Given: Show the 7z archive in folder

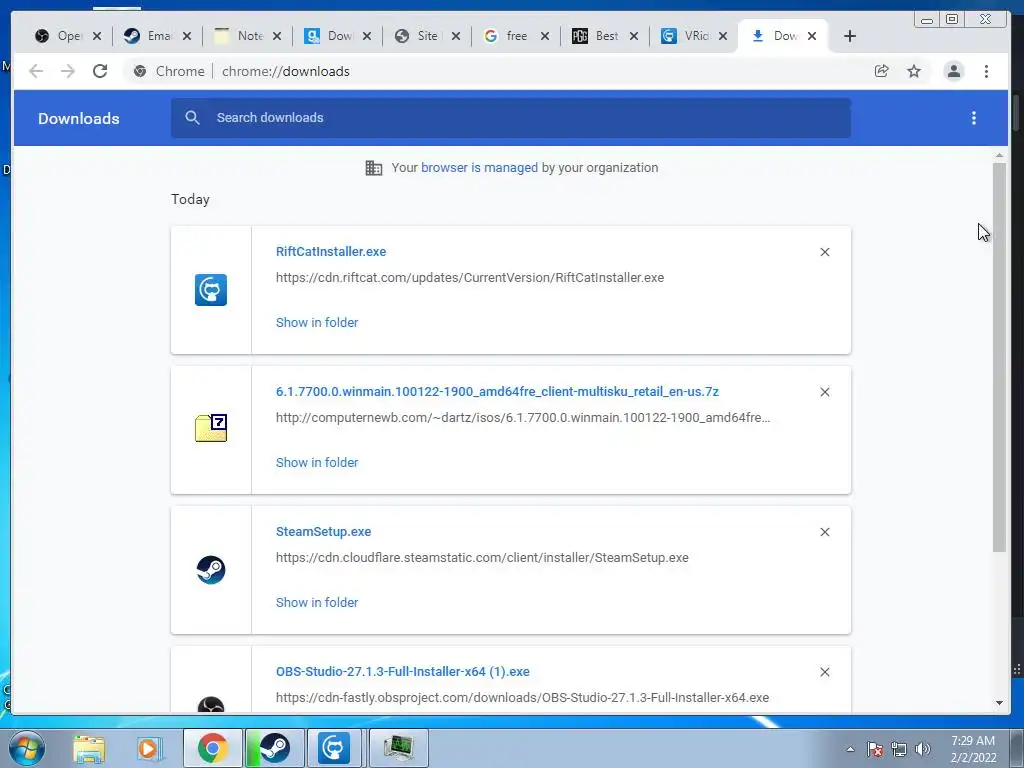Looking at the screenshot, I should (317, 462).
